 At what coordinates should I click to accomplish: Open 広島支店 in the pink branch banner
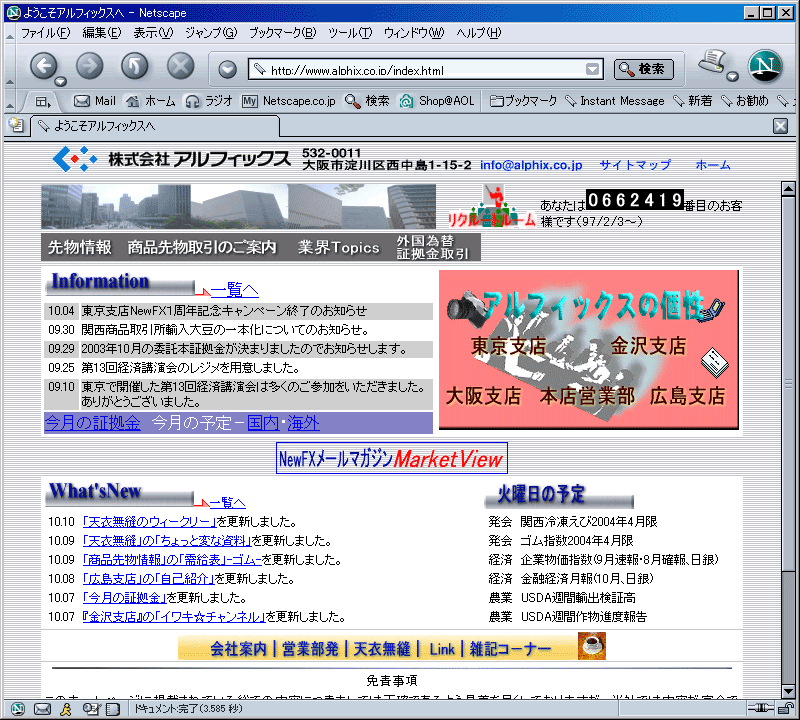click(687, 396)
